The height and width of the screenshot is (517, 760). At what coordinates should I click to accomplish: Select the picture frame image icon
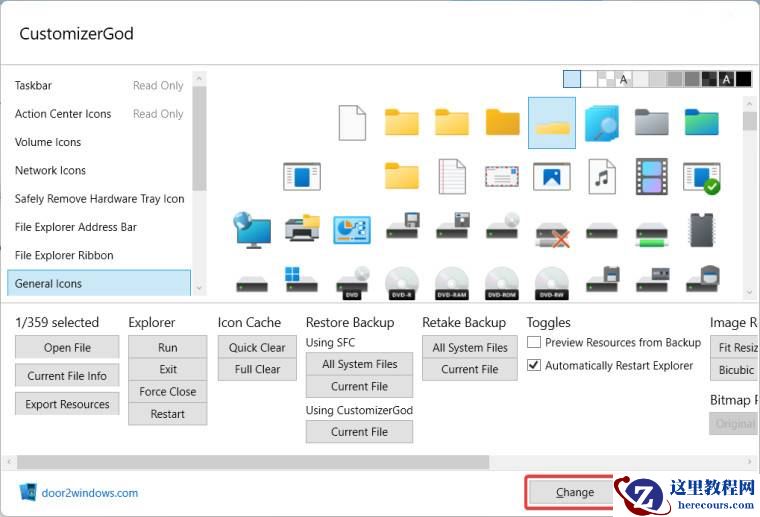coord(552,176)
